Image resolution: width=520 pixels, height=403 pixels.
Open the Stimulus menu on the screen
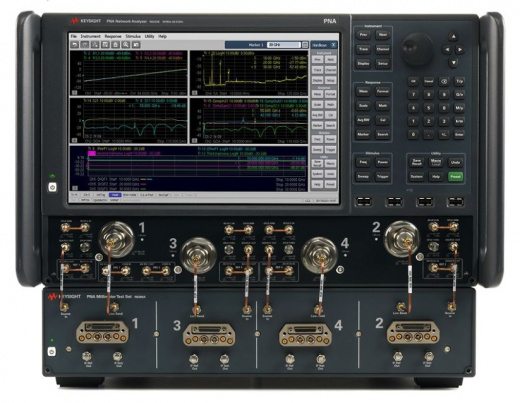point(133,36)
